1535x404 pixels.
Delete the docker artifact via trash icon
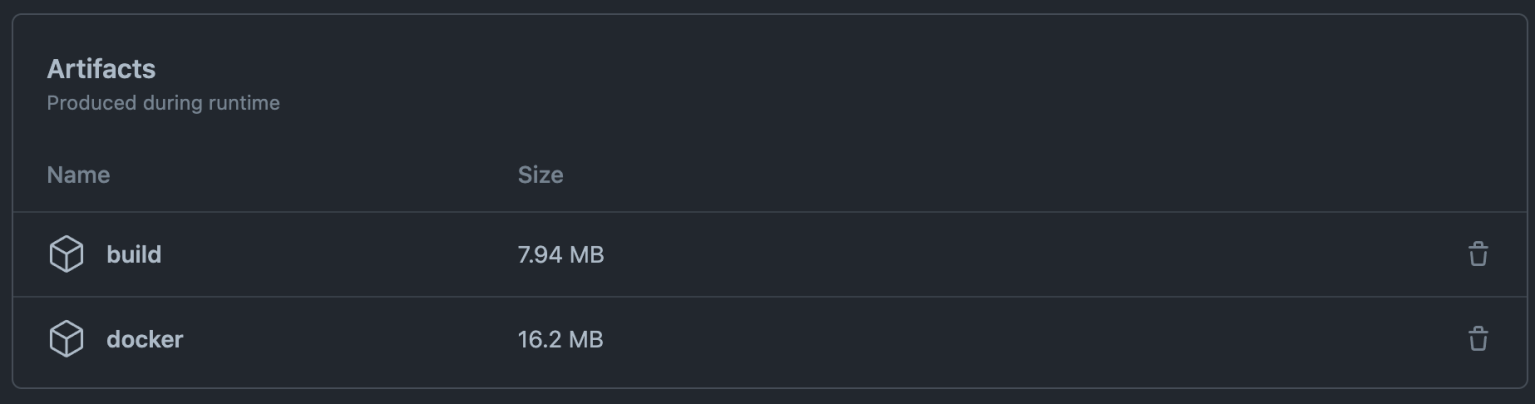click(x=1477, y=339)
